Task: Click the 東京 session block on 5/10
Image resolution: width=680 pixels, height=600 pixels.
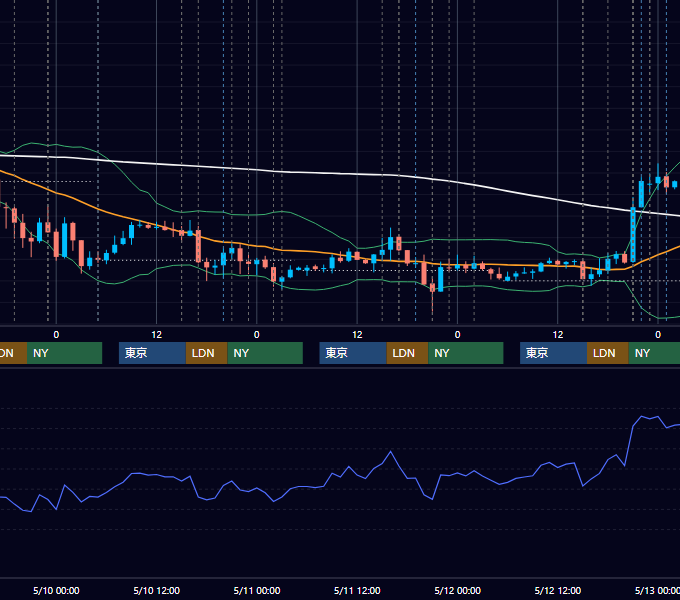Action: tap(152, 353)
